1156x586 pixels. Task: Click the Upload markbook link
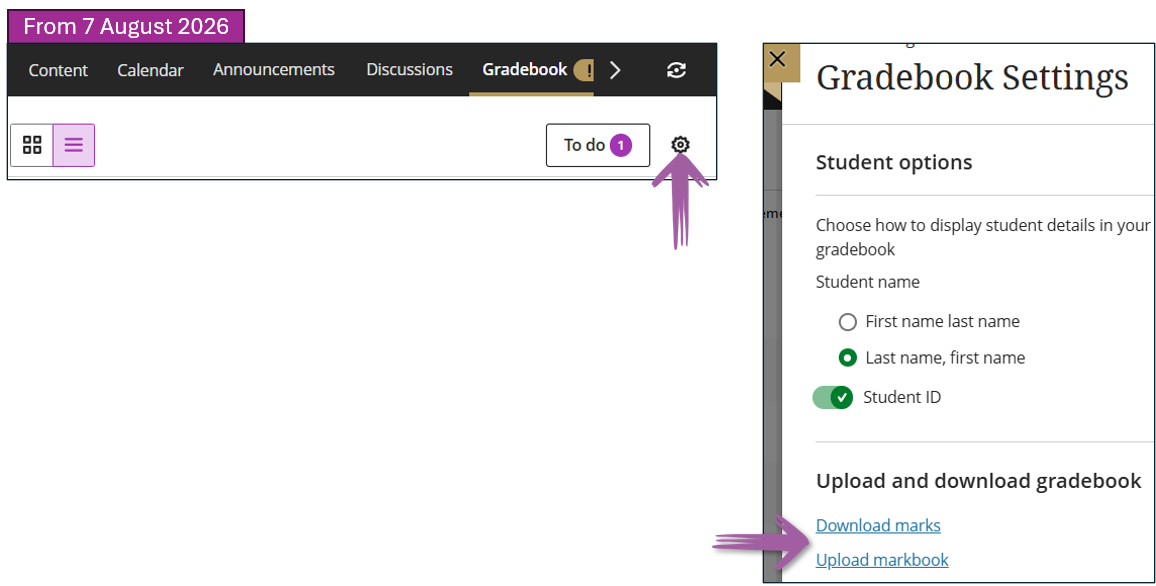click(882, 560)
